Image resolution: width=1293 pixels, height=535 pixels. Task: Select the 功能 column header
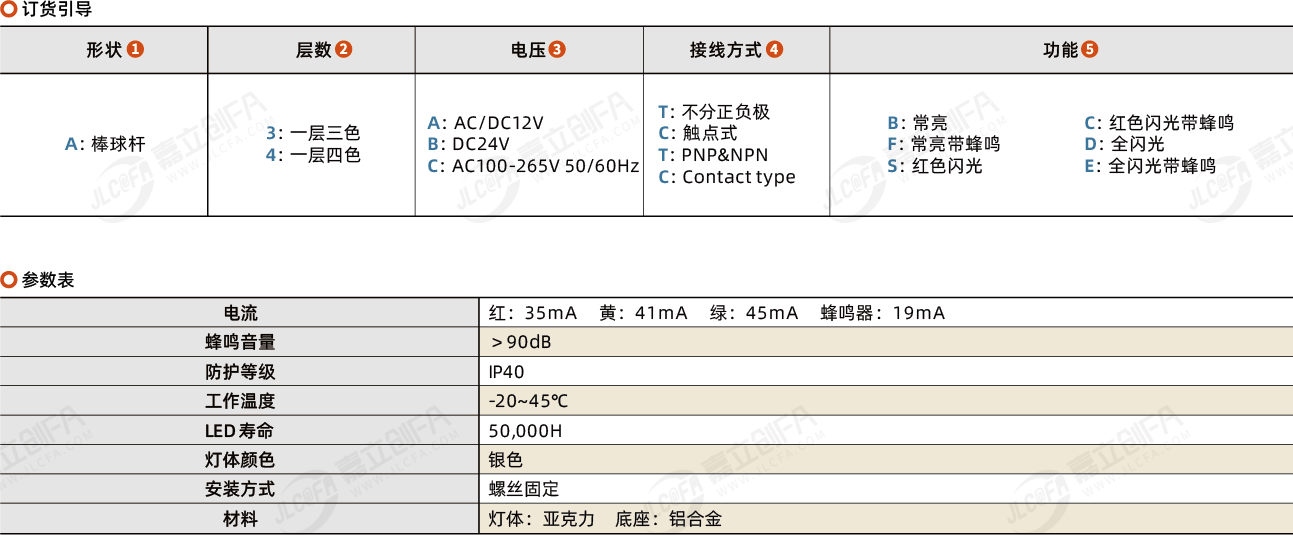point(1061,49)
